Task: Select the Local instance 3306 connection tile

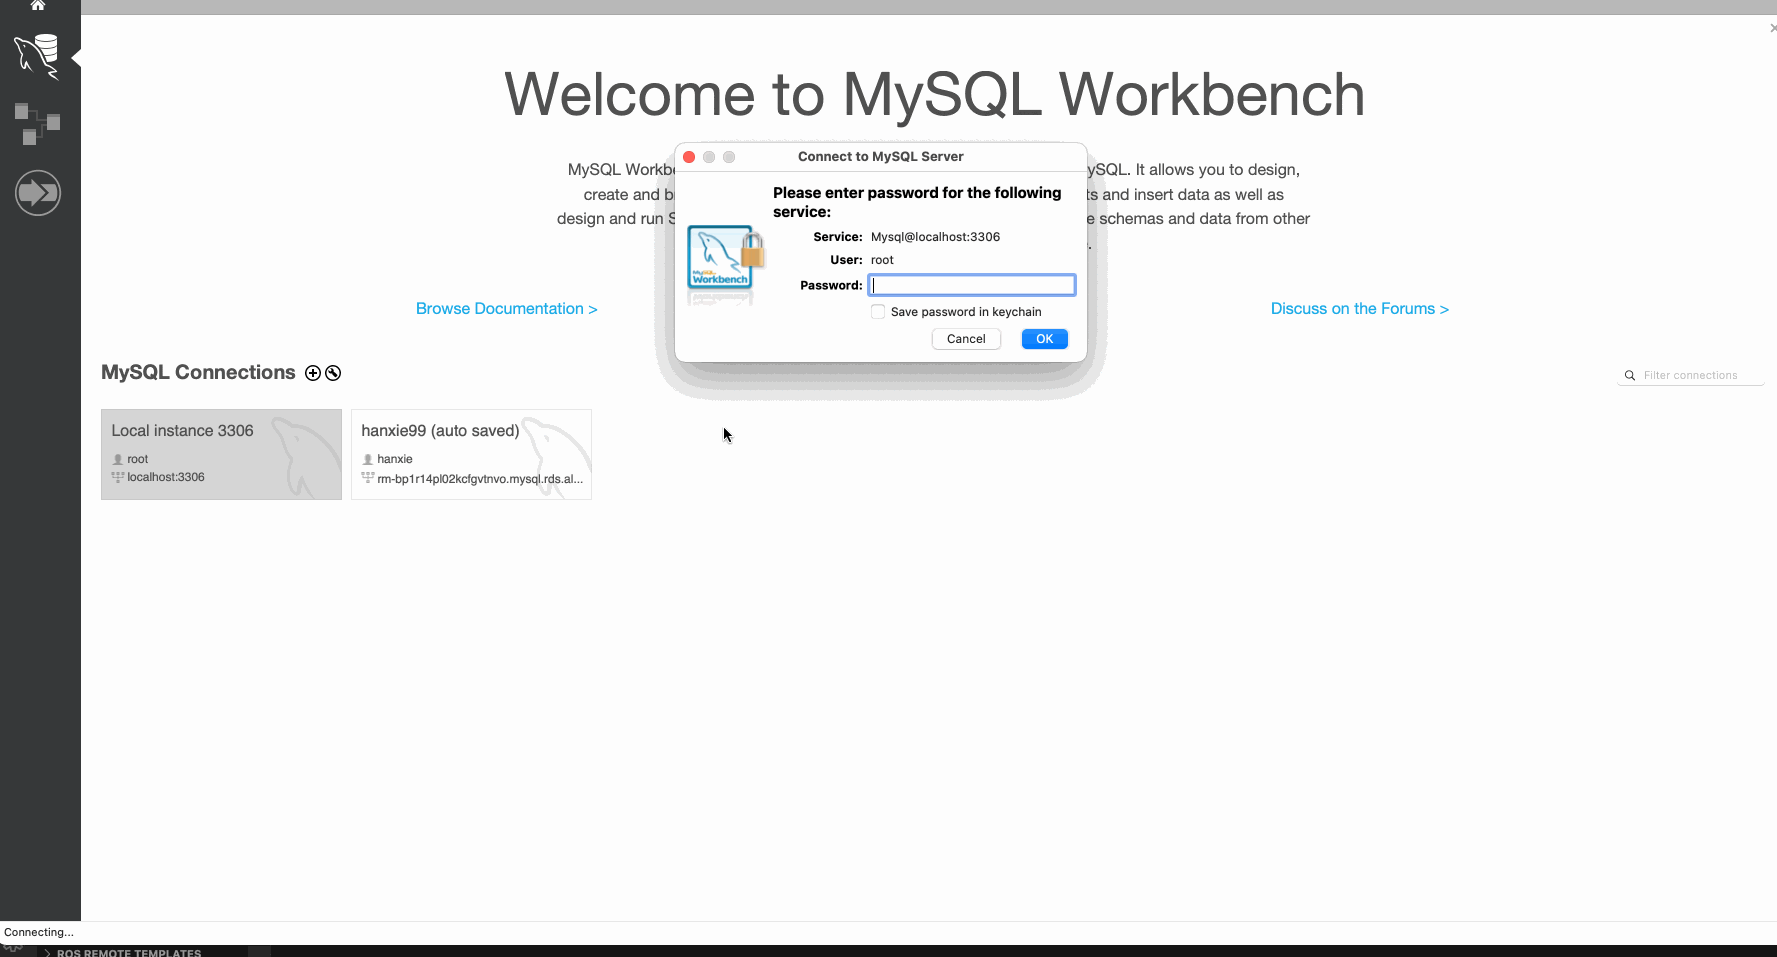Action: (221, 454)
